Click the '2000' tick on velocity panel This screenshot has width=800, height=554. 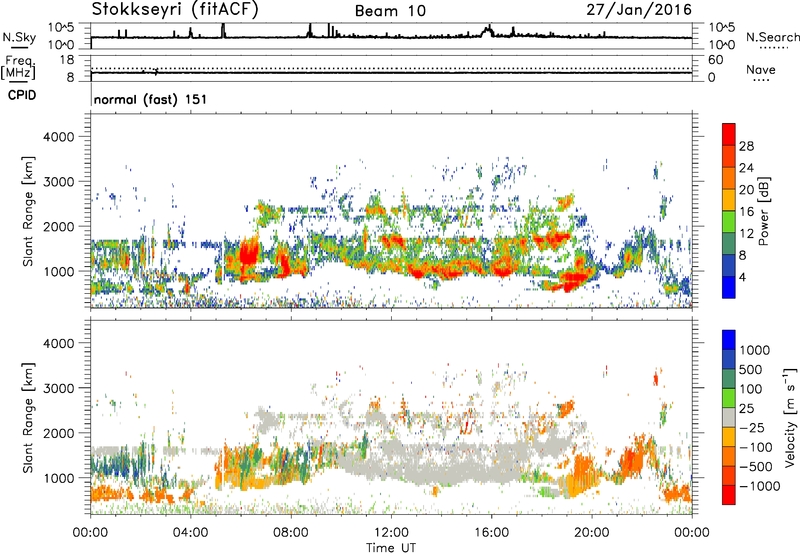tap(58, 433)
